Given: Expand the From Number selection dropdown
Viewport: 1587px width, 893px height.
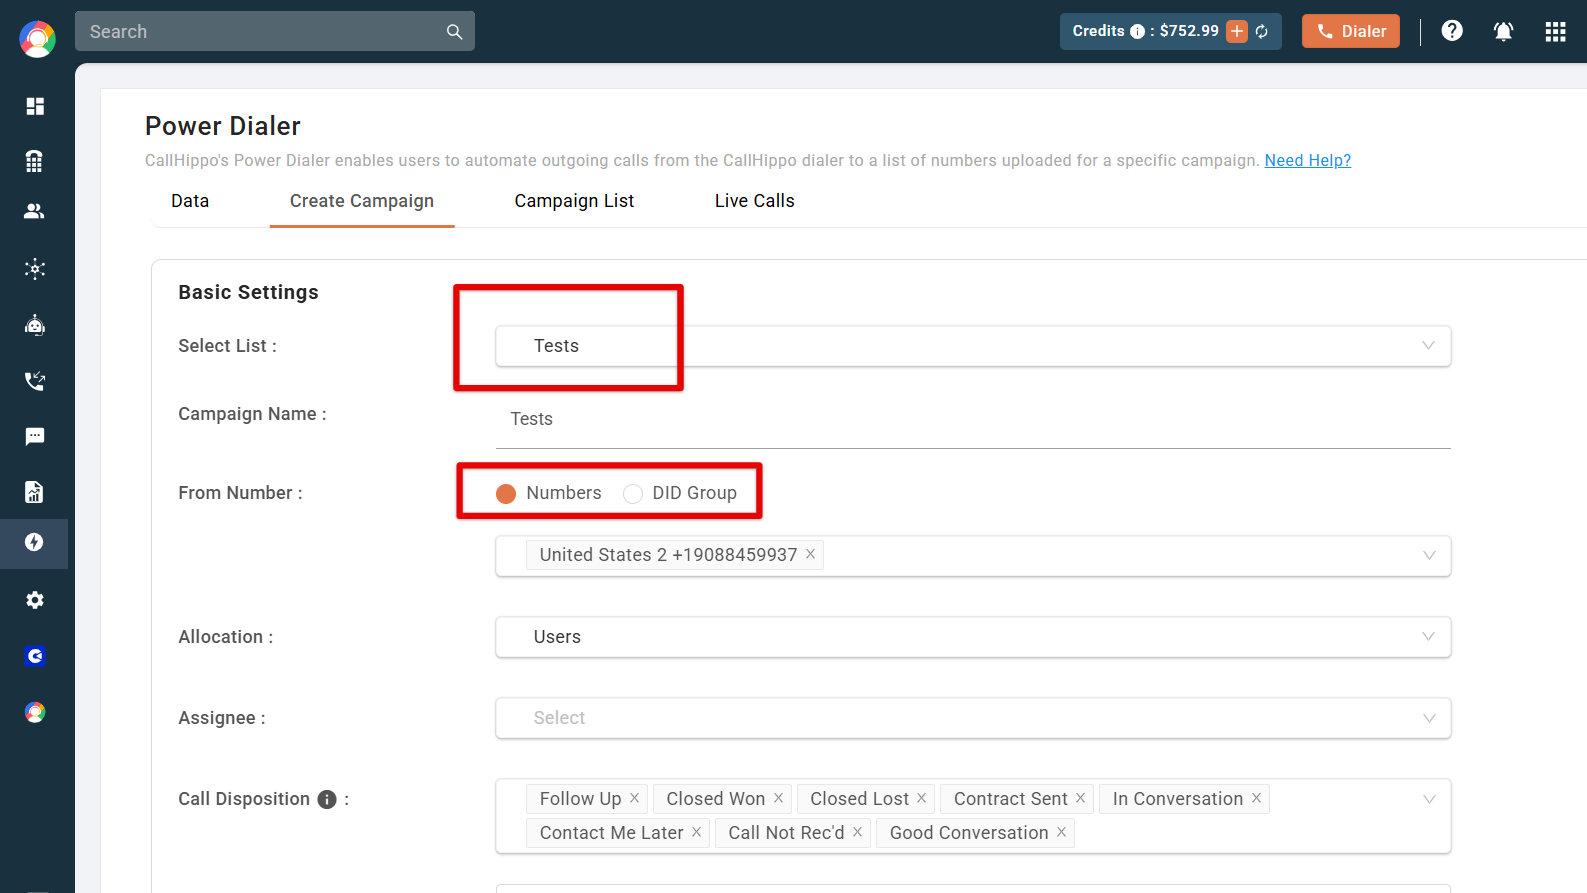Looking at the screenshot, I should click(x=973, y=556).
